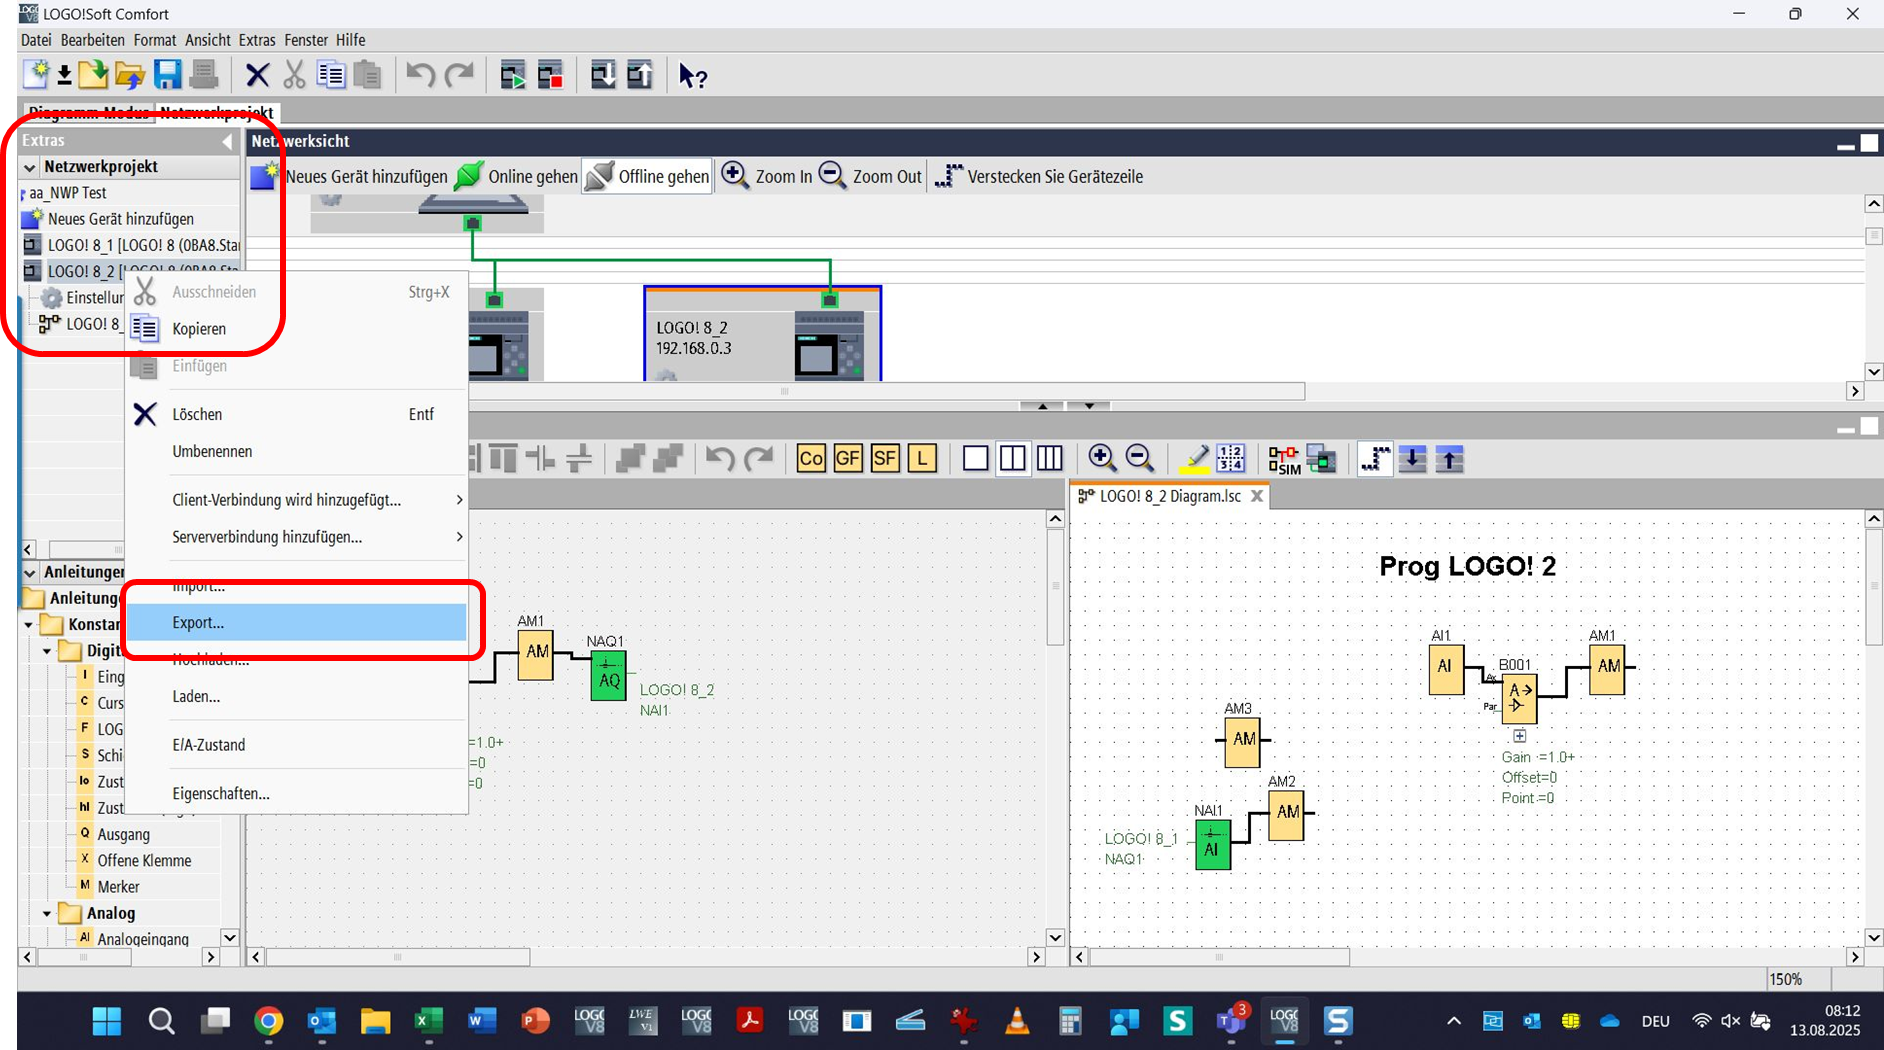The image size is (1884, 1050).
Task: Expand the Client-Verbindung submenu arrow
Action: tap(459, 500)
